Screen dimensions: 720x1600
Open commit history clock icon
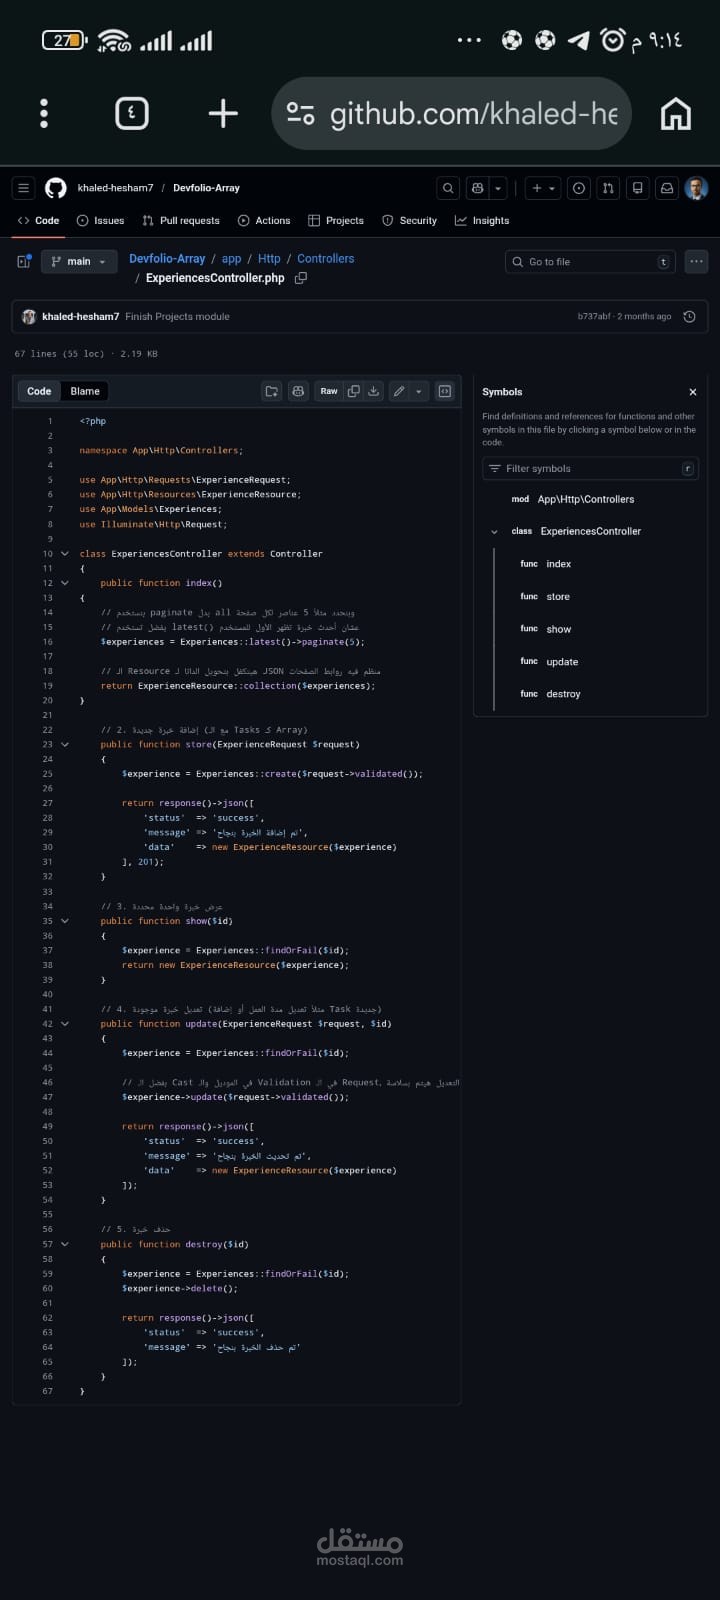tap(689, 317)
